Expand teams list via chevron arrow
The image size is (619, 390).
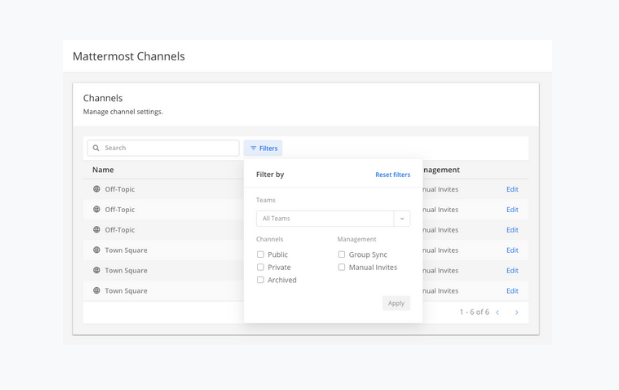pos(402,219)
